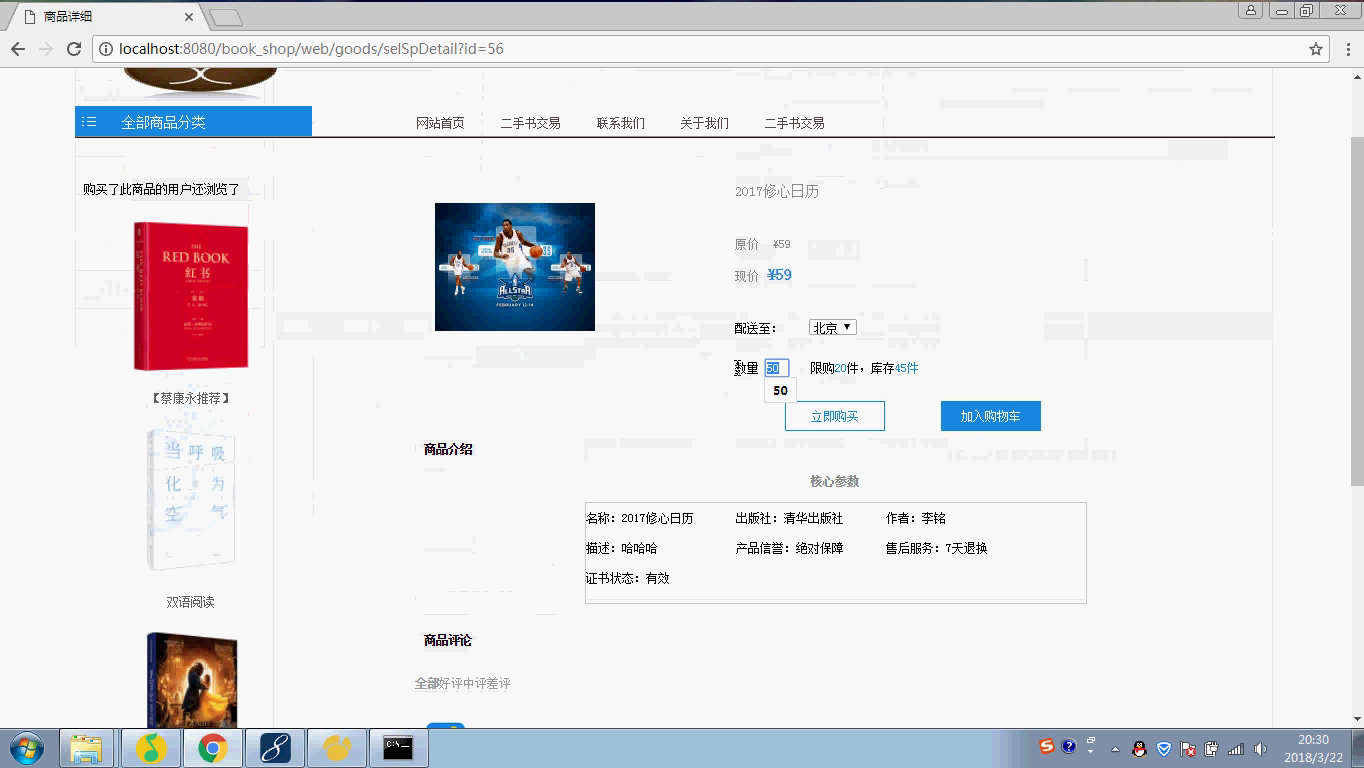Select autocomplete suggestion 50
The width and height of the screenshot is (1364, 768).
781,391
